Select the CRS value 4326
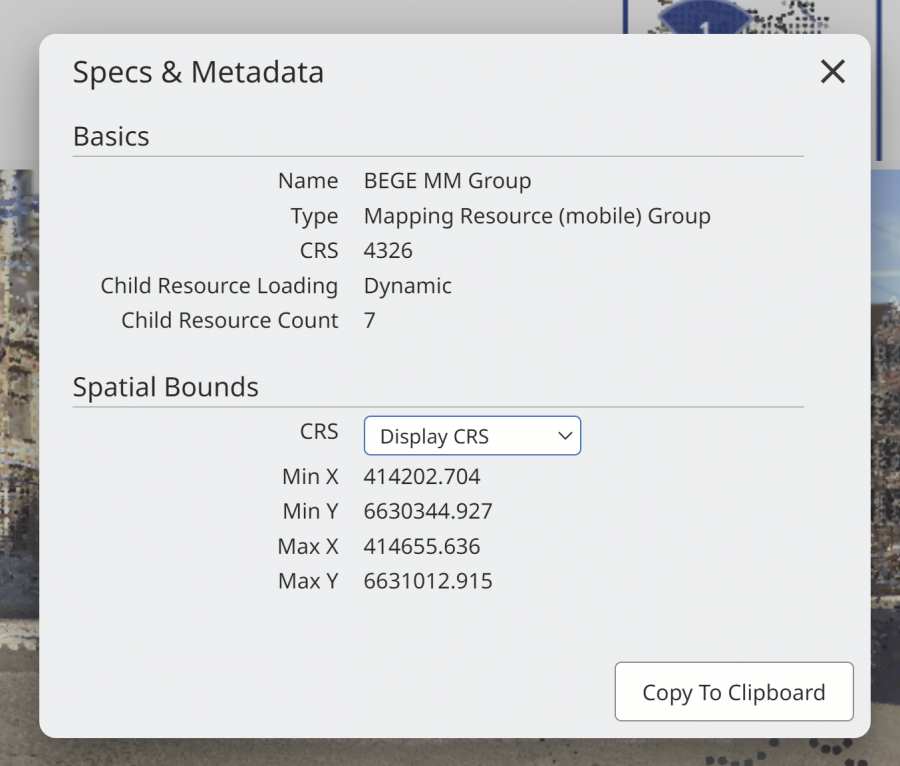 (388, 251)
